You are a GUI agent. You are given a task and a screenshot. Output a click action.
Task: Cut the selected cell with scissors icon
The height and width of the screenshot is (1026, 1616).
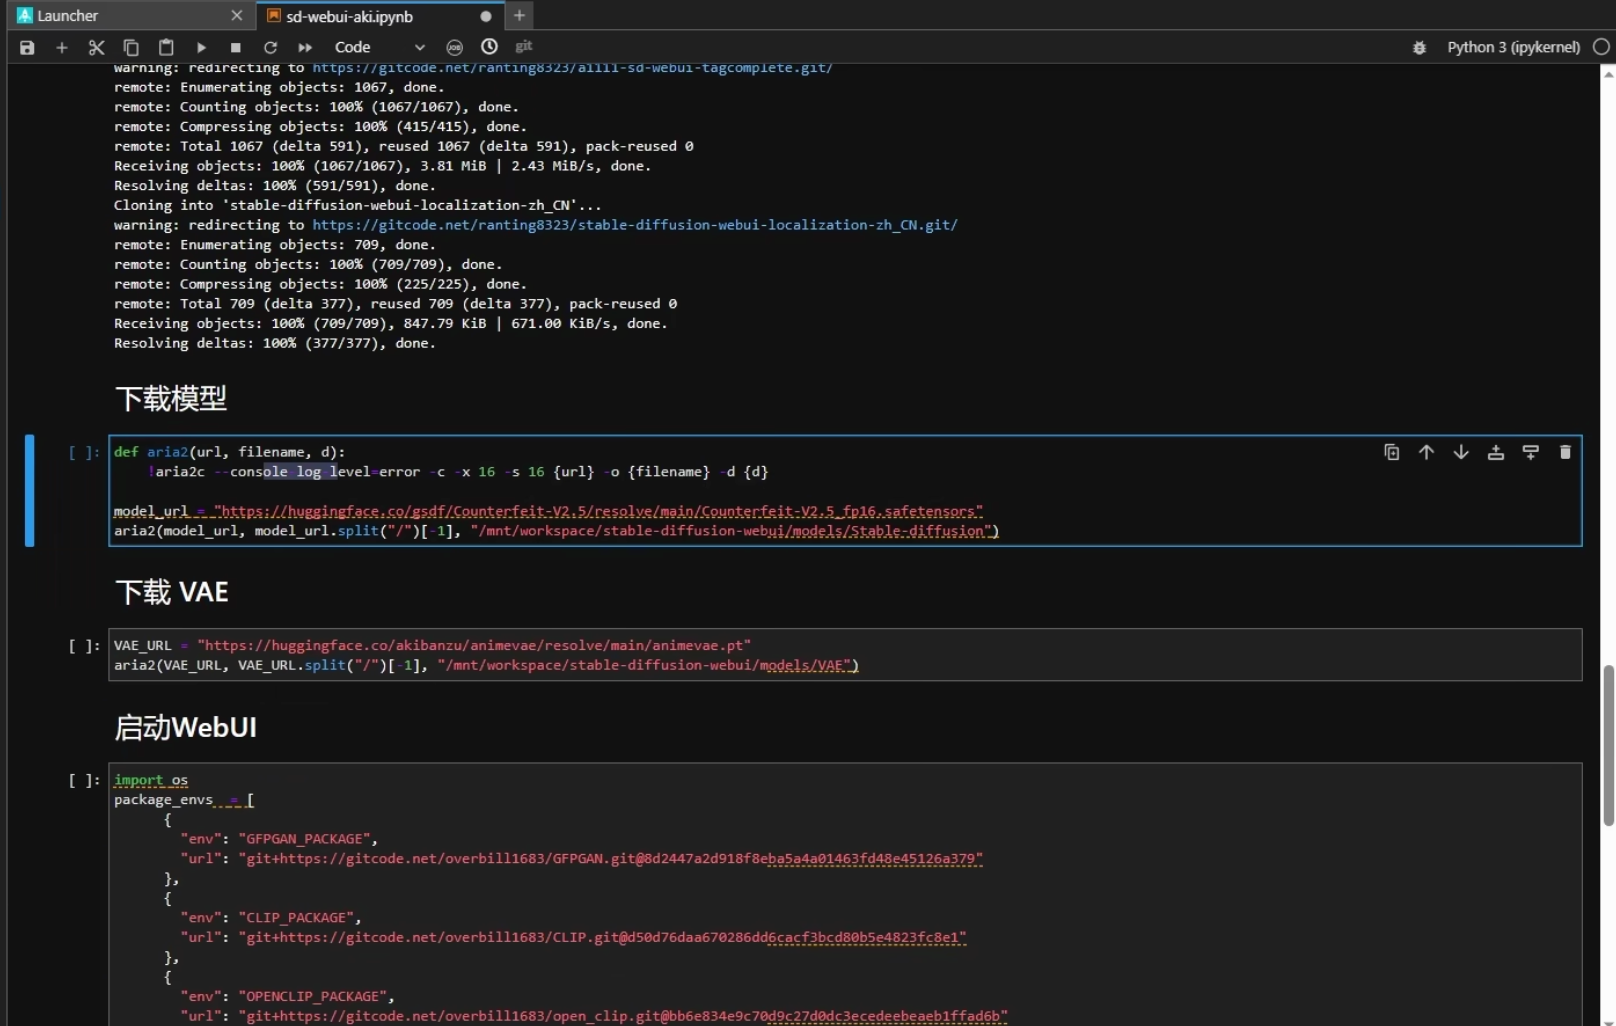[x=96, y=47]
